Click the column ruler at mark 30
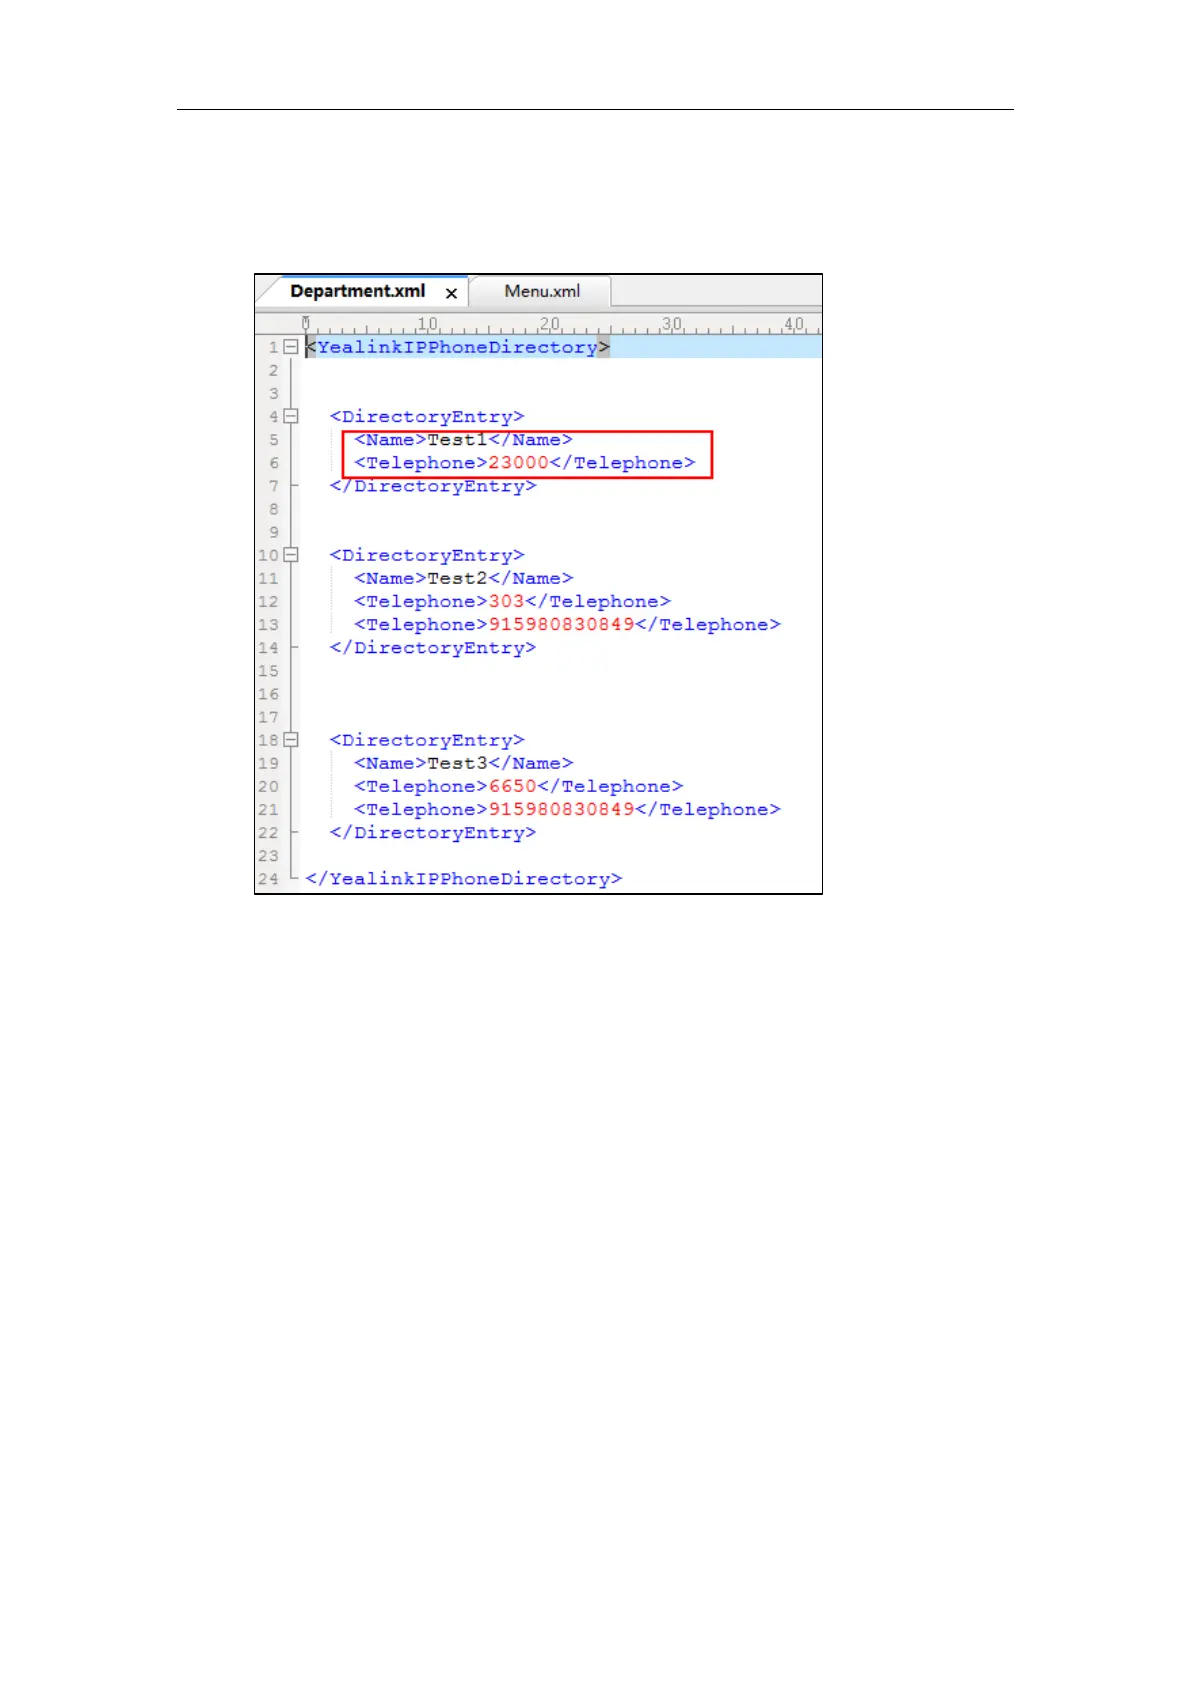 point(672,324)
